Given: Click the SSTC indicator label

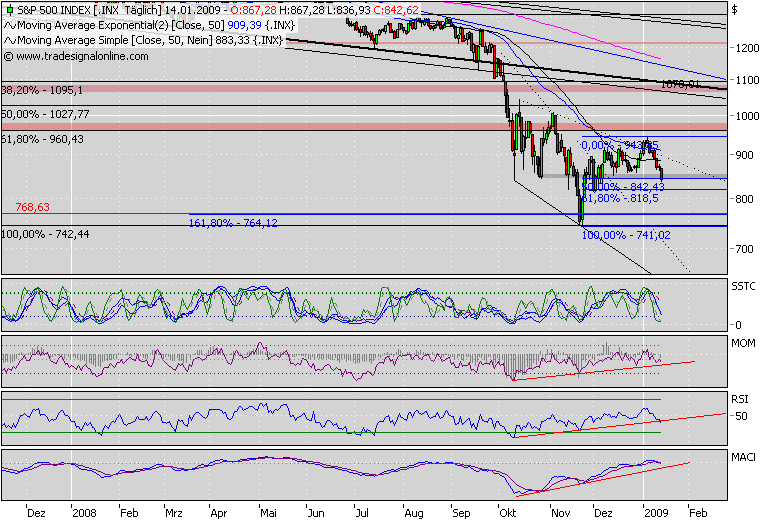Looking at the screenshot, I should [x=743, y=286].
